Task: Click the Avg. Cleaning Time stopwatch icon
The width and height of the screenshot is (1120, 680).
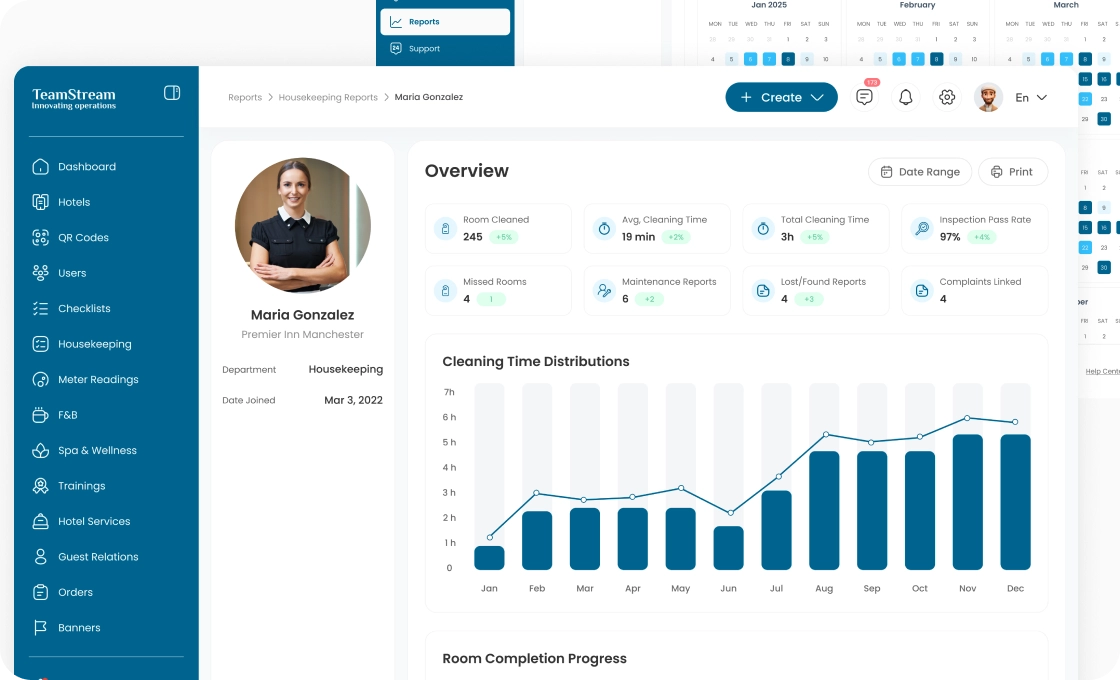Action: (604, 229)
